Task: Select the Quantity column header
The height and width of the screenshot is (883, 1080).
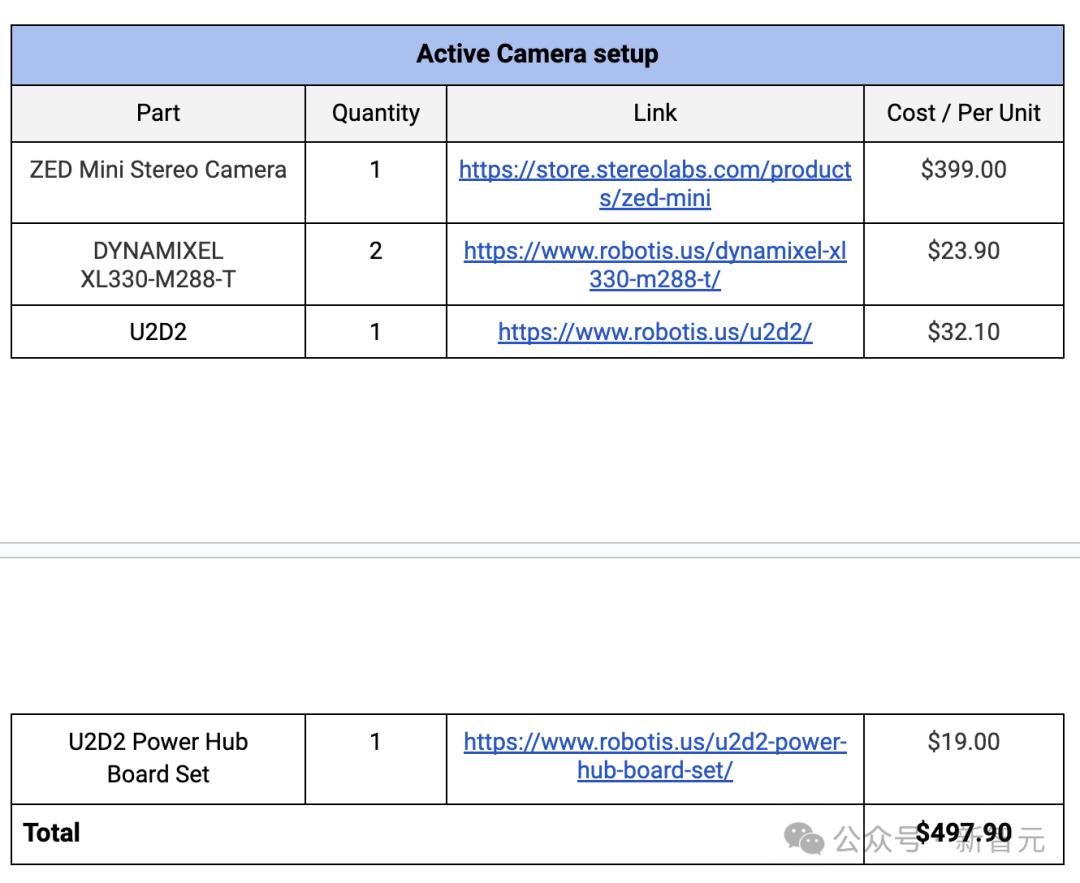Action: 375,114
